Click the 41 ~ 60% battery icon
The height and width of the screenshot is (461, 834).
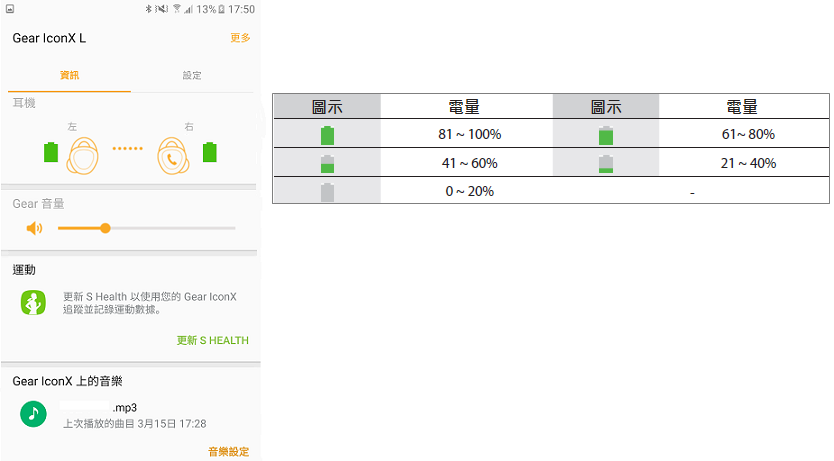328,164
